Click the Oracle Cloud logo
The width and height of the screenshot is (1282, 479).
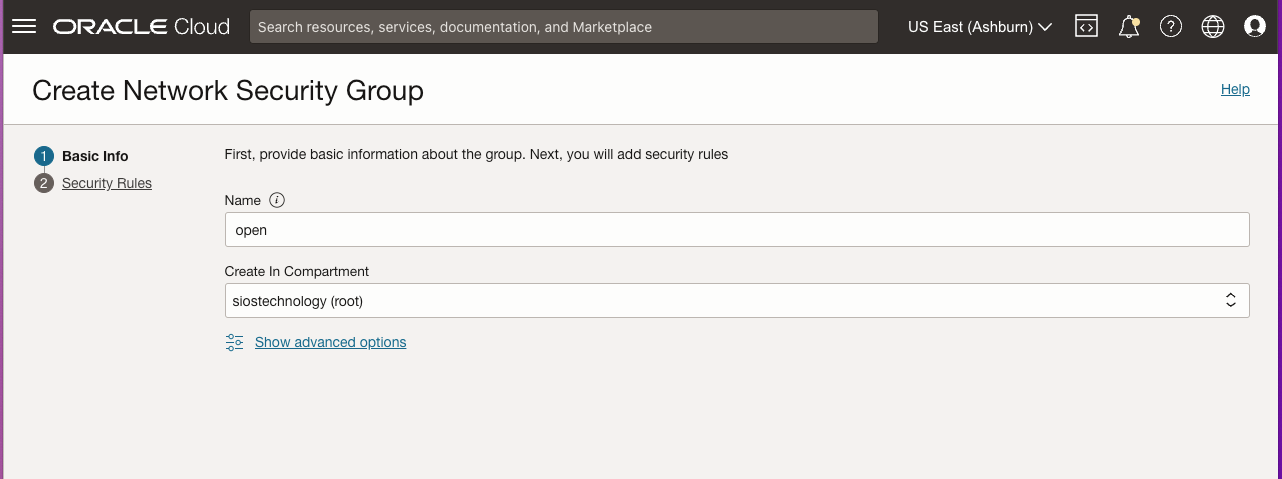click(141, 27)
